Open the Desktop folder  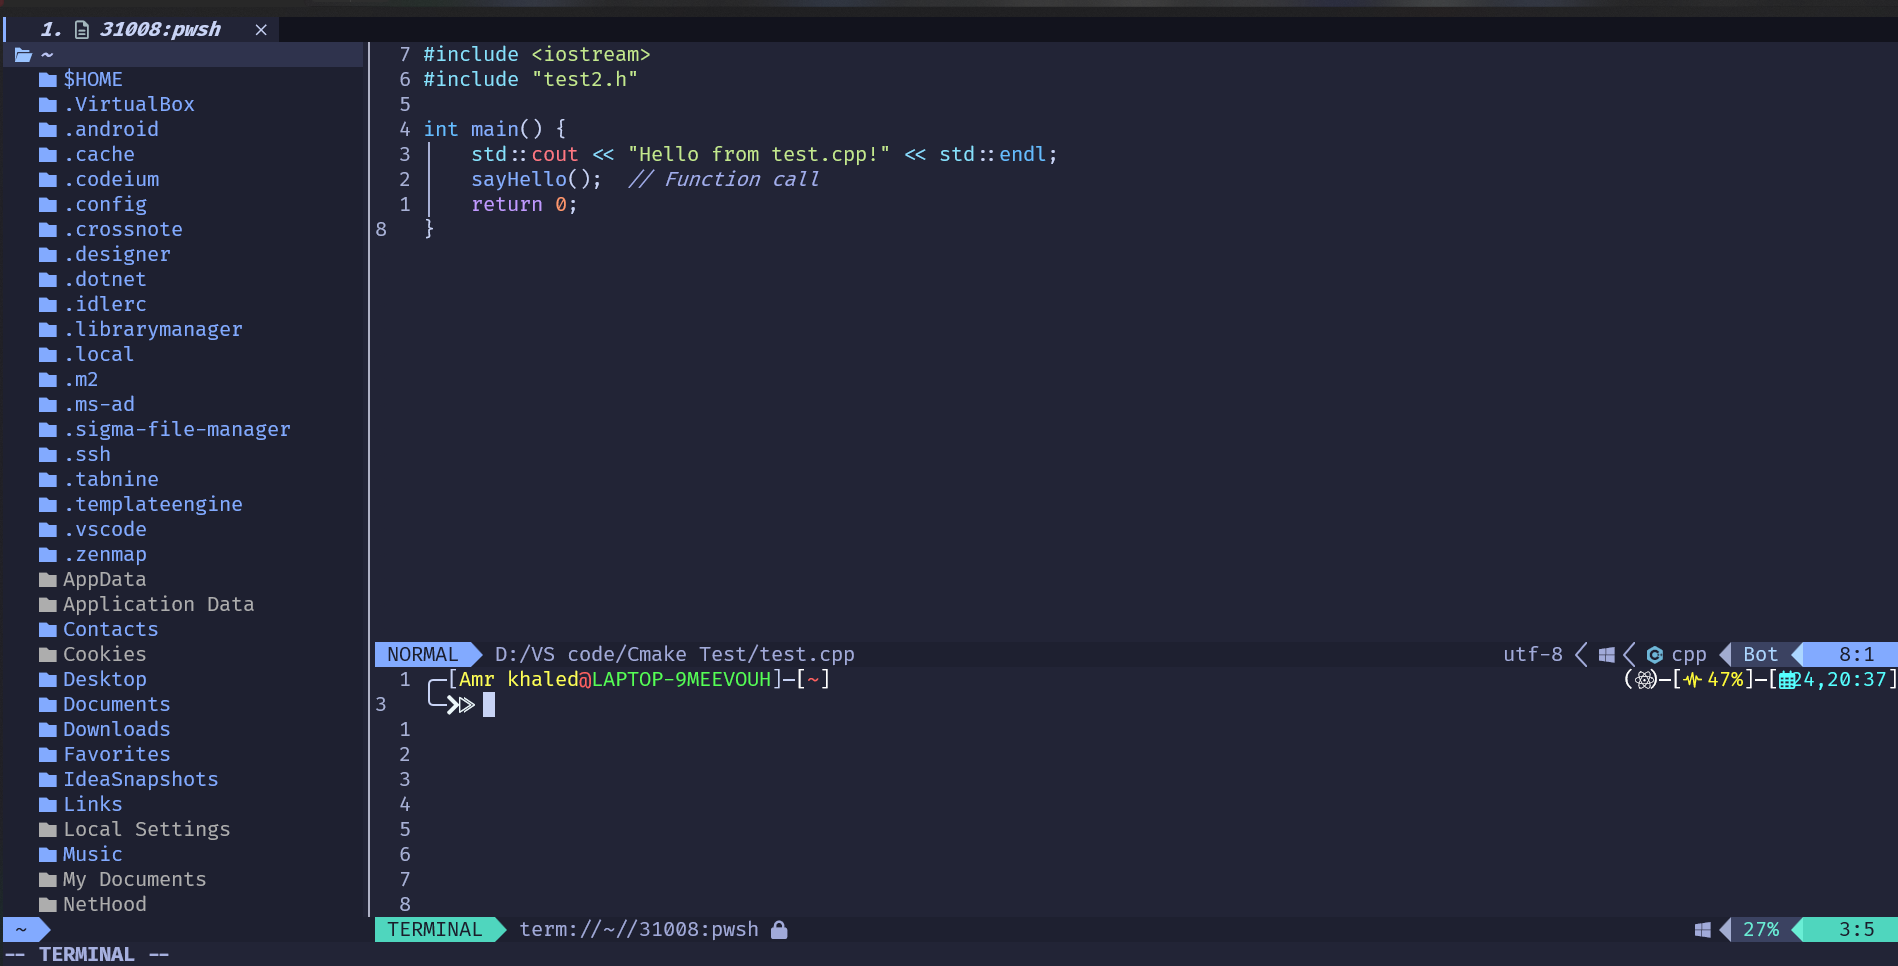pyautogui.click(x=104, y=680)
